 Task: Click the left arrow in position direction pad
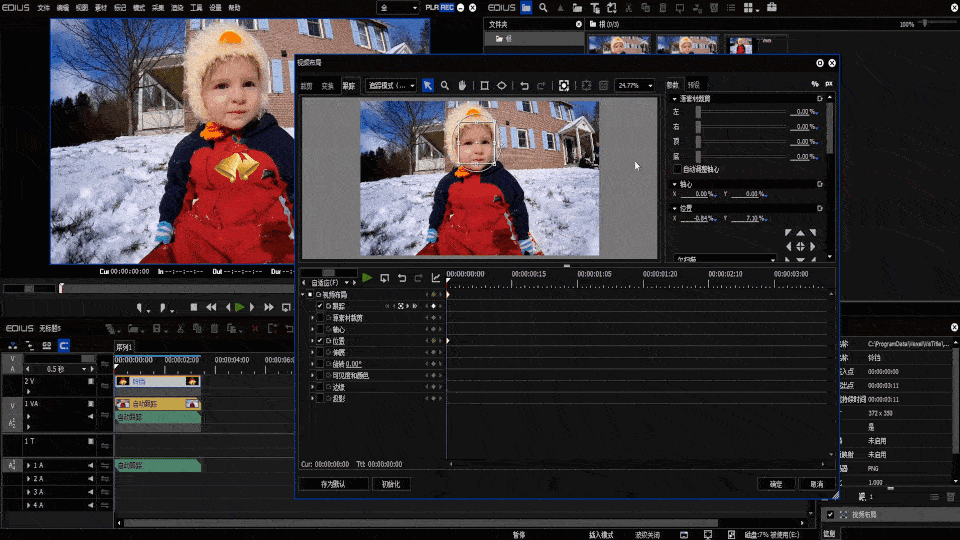(x=789, y=246)
